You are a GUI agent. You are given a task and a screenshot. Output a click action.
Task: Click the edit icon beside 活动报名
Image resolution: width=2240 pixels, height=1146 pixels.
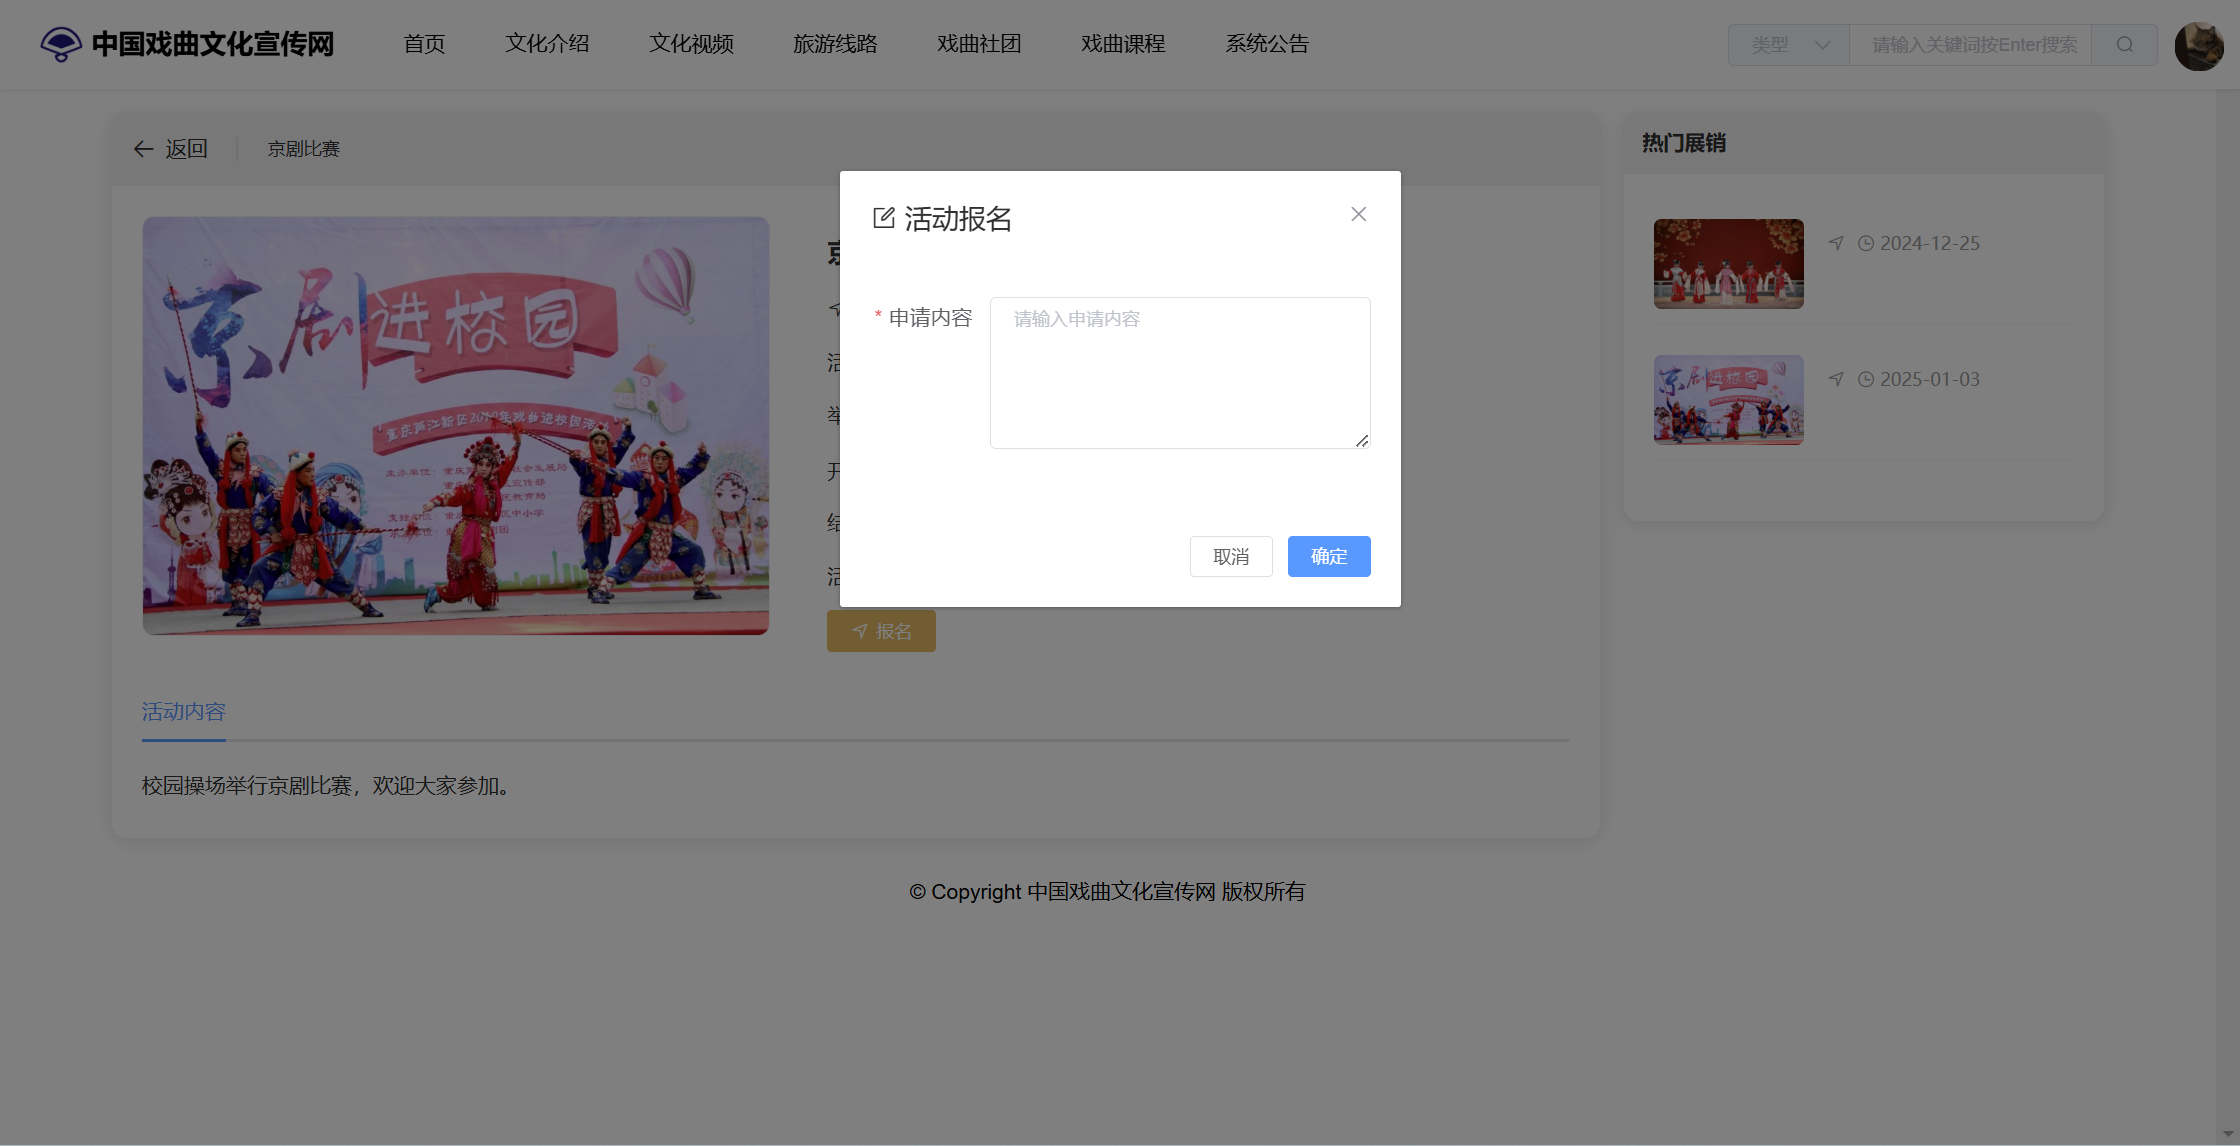click(x=884, y=218)
